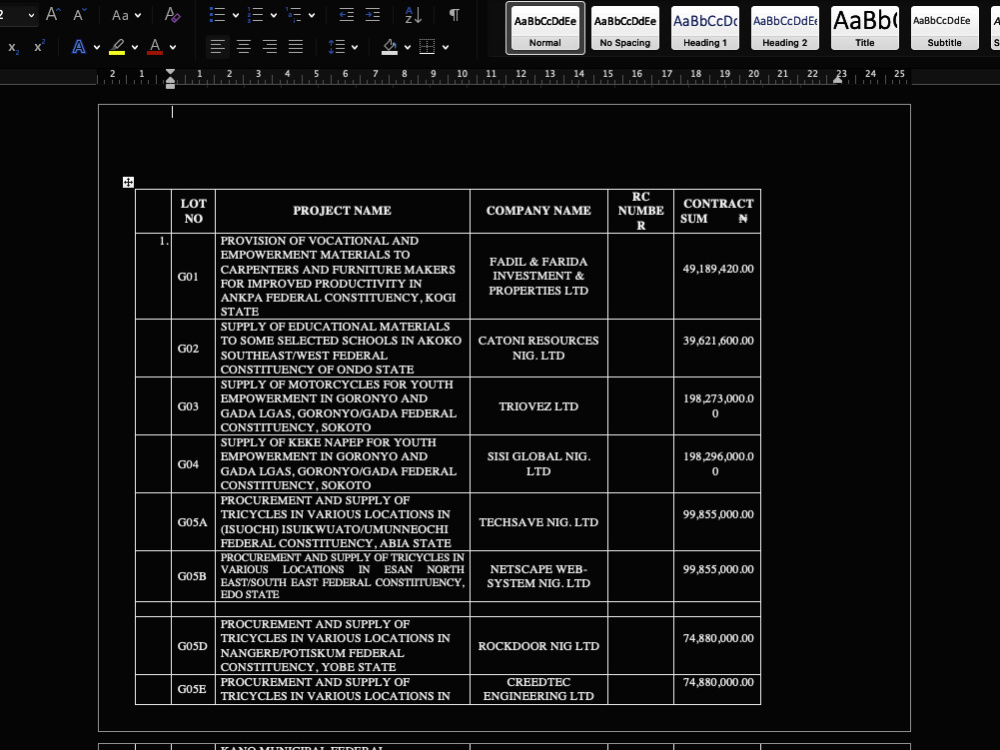The height and width of the screenshot is (750, 1000).
Task: Center align the paragraph
Action: click(x=244, y=47)
